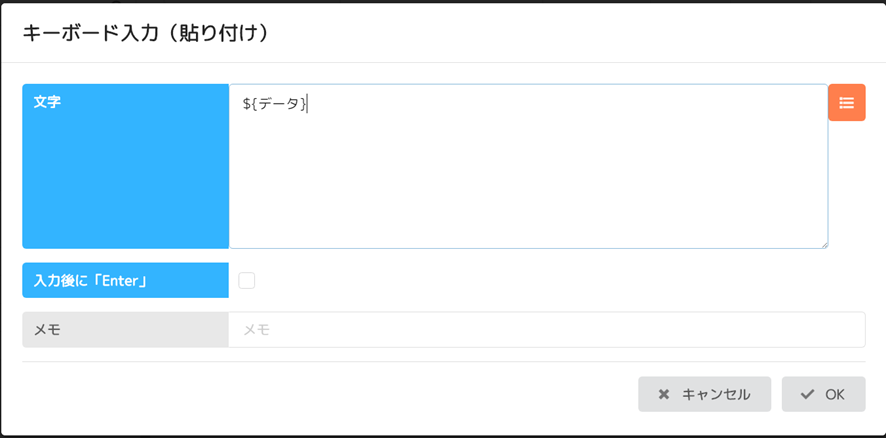Click the gray メモ label cell
Image resolution: width=886 pixels, height=438 pixels.
pos(125,330)
